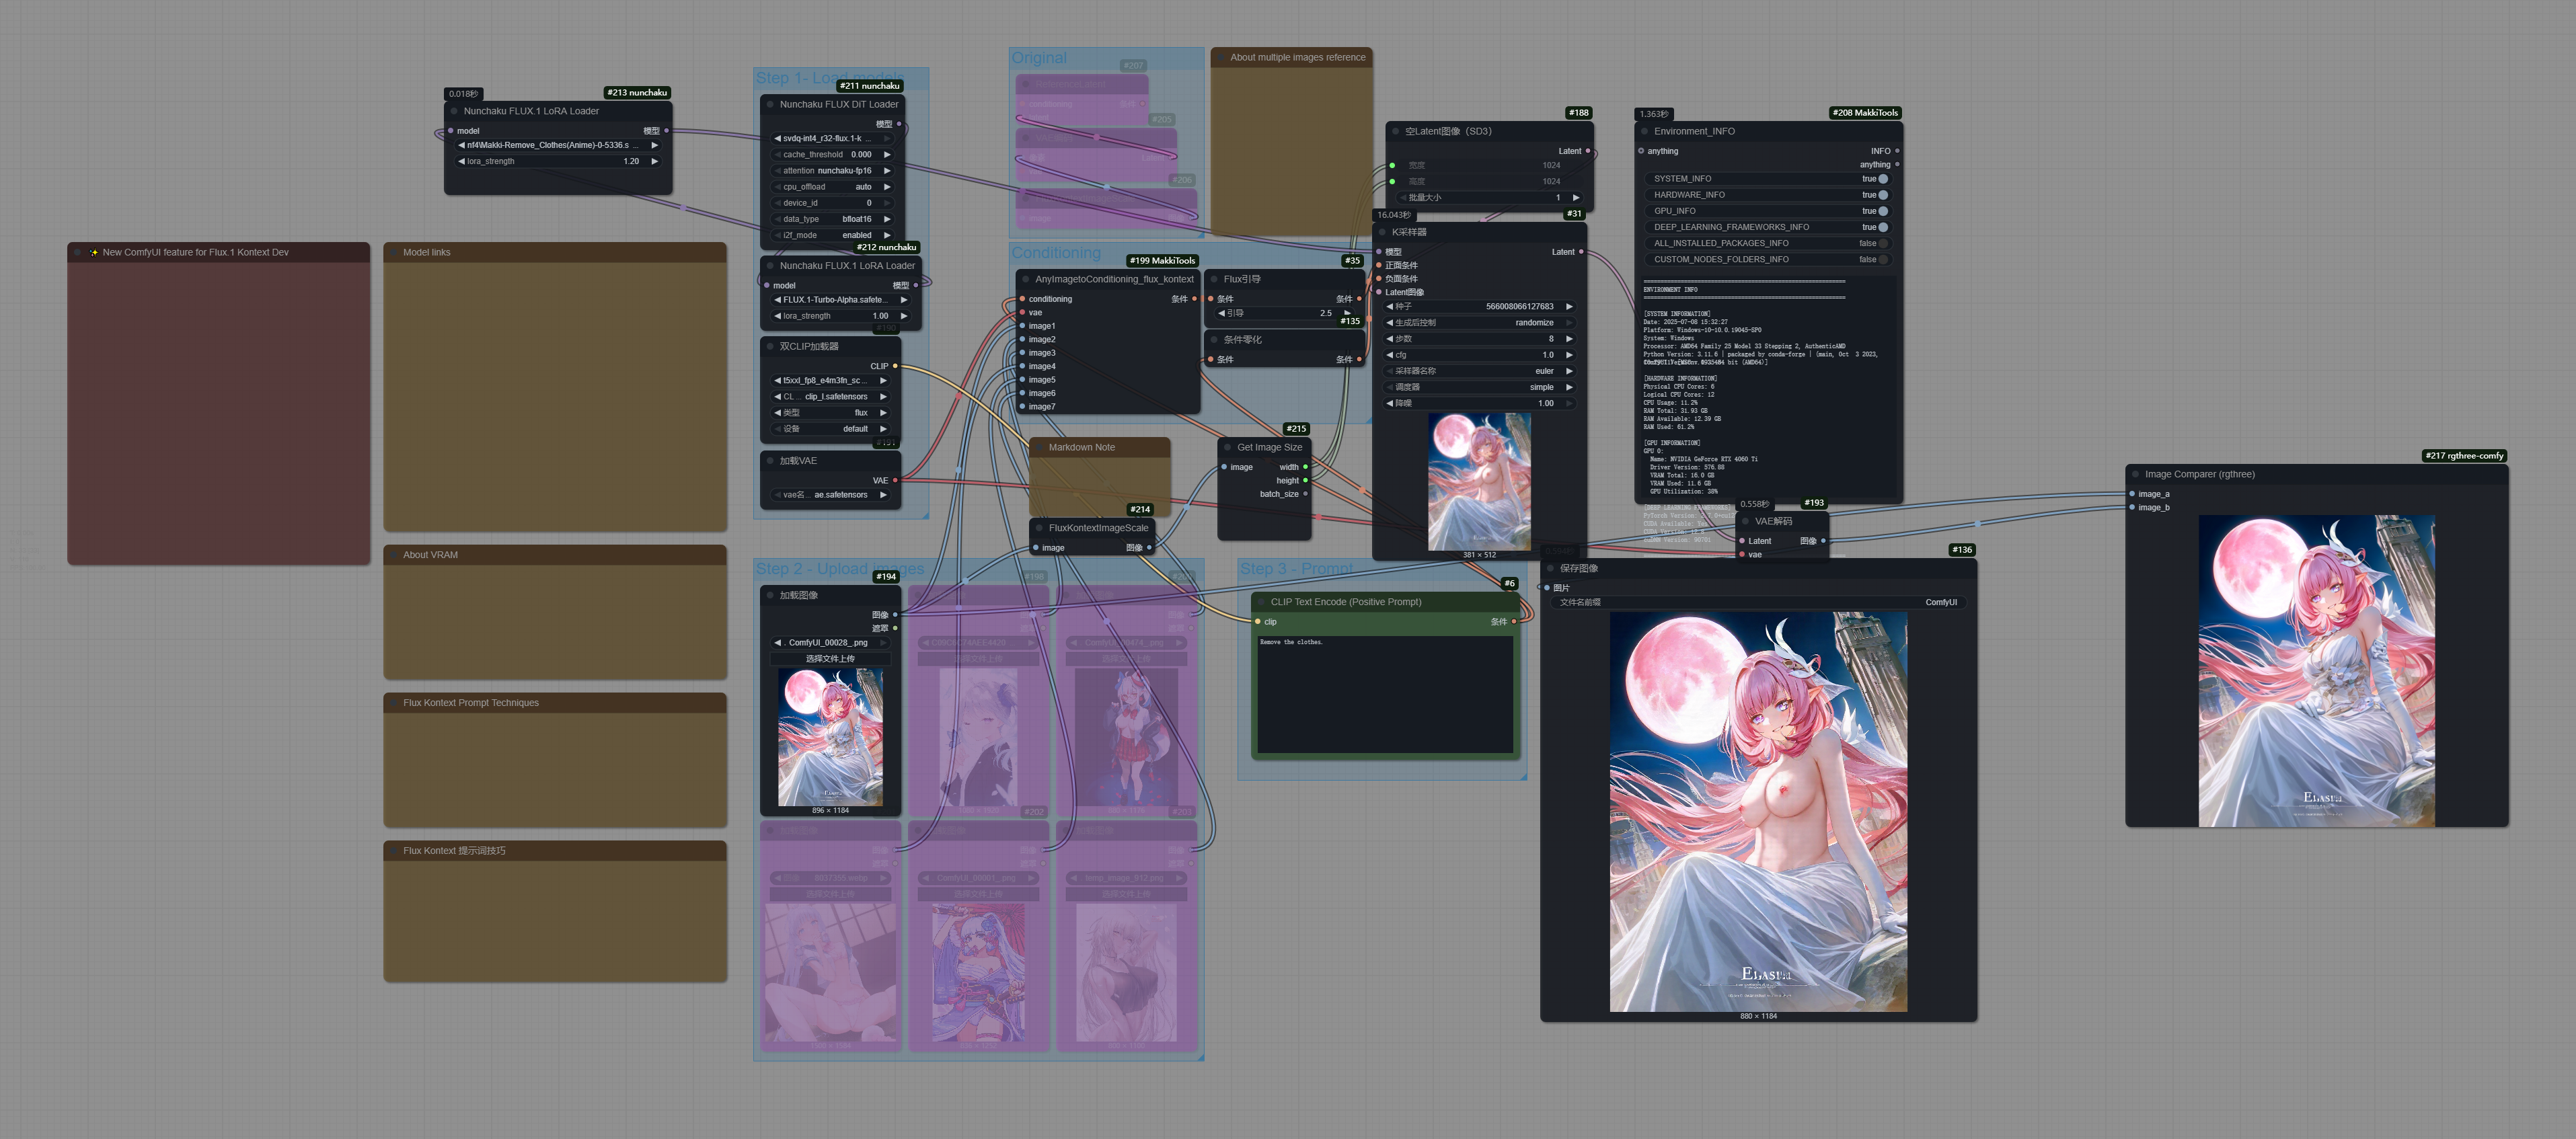
Task: Collapse the Nunchaku FLUX DiT Loader node dot
Action: pyautogui.click(x=771, y=104)
